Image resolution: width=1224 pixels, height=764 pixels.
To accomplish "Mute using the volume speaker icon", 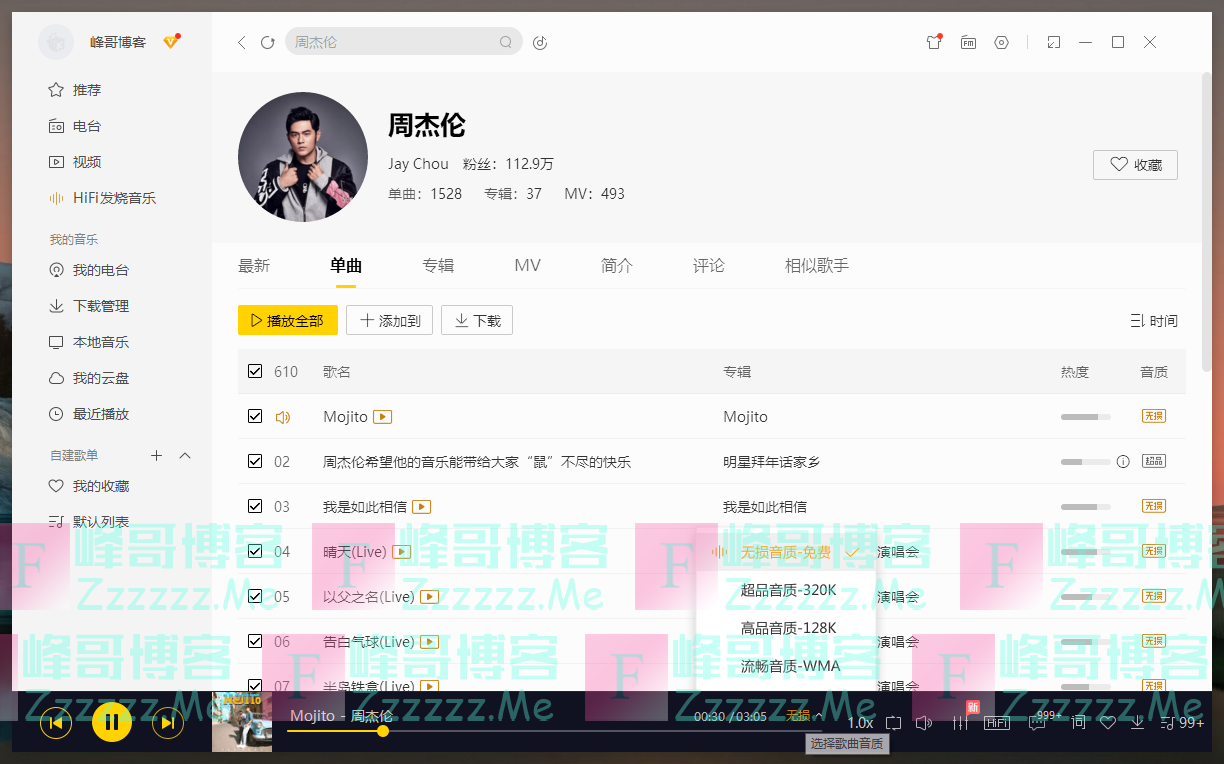I will pyautogui.click(x=924, y=723).
